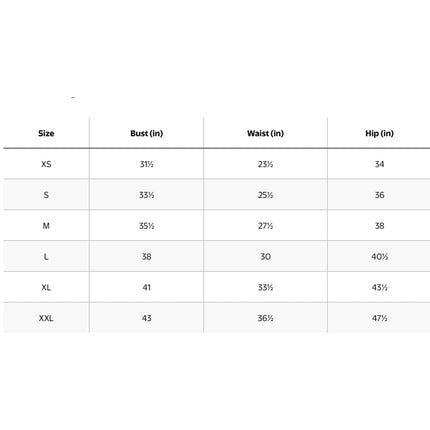Click the L bust value 38
The width and height of the screenshot is (430, 430).
point(147,257)
